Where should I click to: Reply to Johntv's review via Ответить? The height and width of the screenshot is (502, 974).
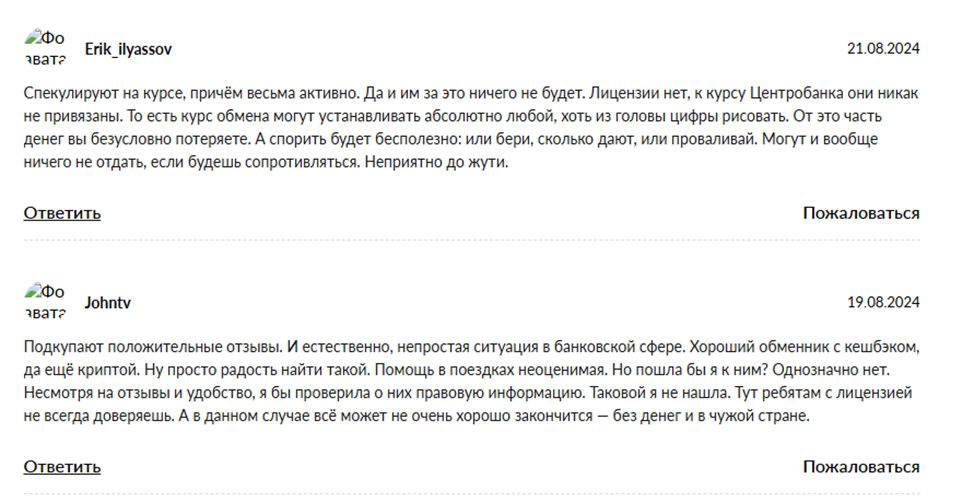pyautogui.click(x=62, y=467)
